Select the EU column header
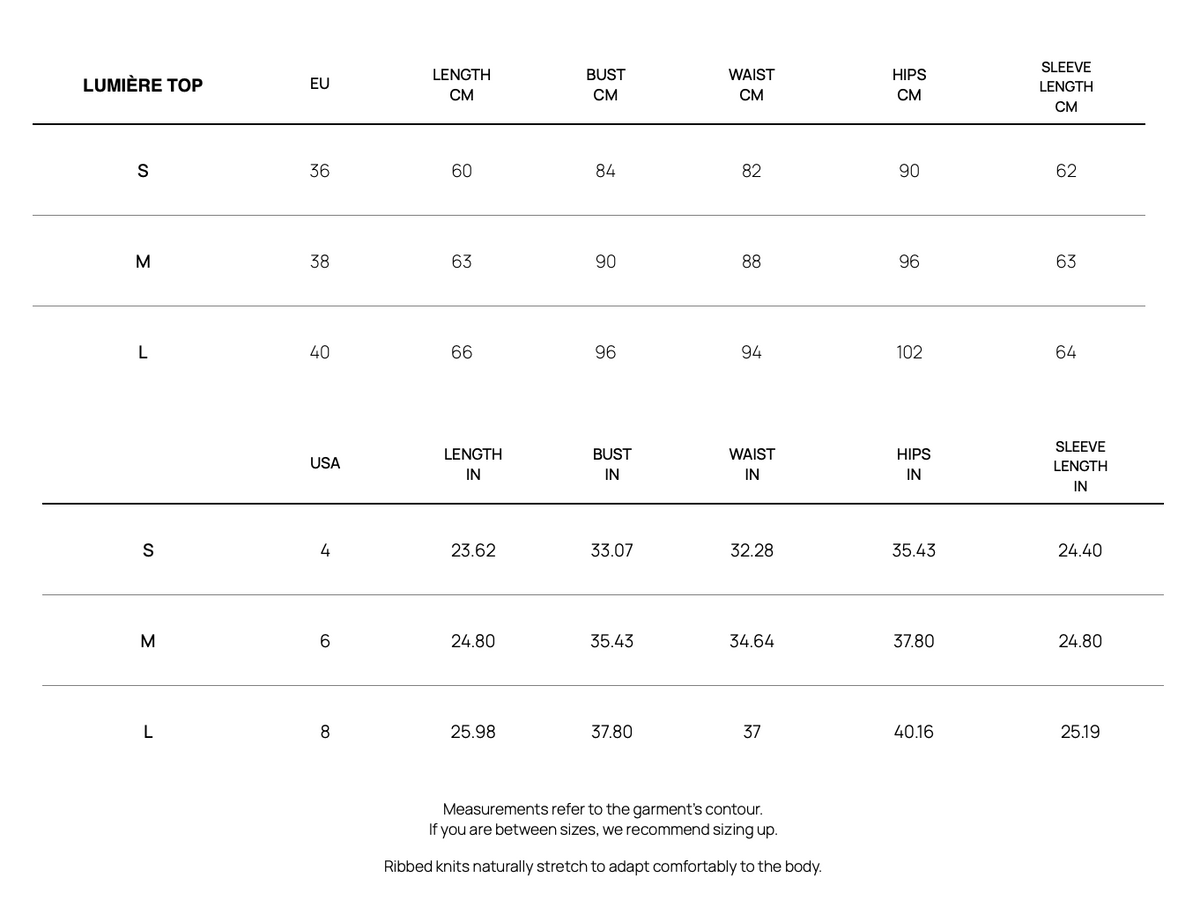 (x=319, y=84)
